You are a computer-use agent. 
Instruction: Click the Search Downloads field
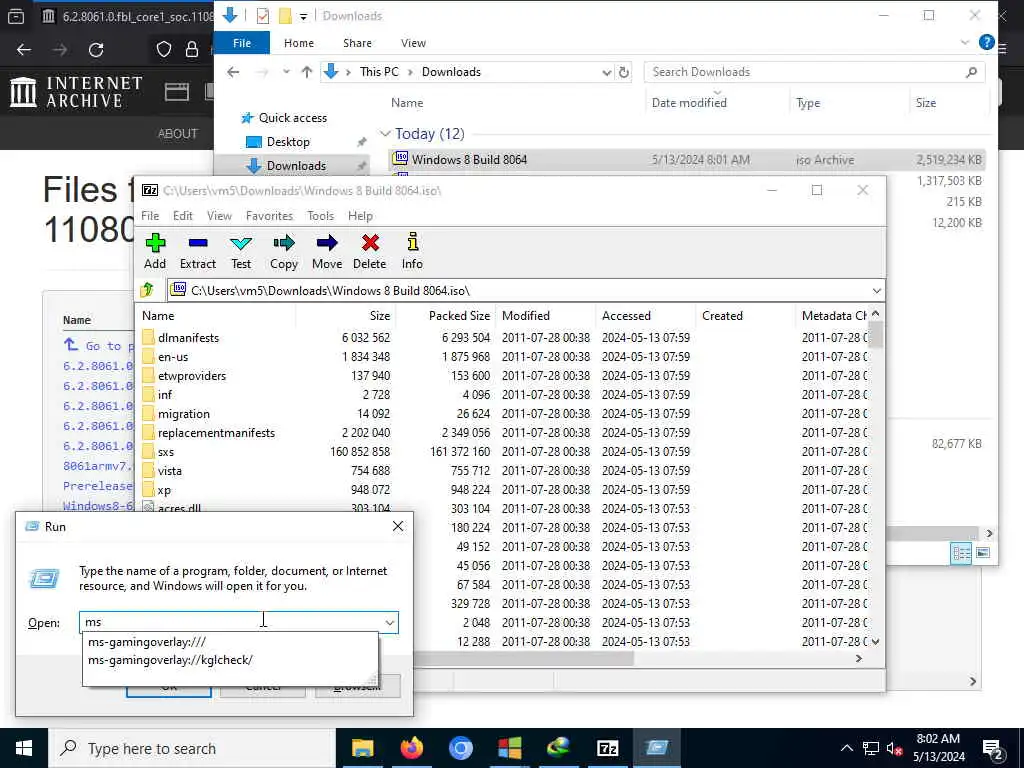[x=814, y=72]
